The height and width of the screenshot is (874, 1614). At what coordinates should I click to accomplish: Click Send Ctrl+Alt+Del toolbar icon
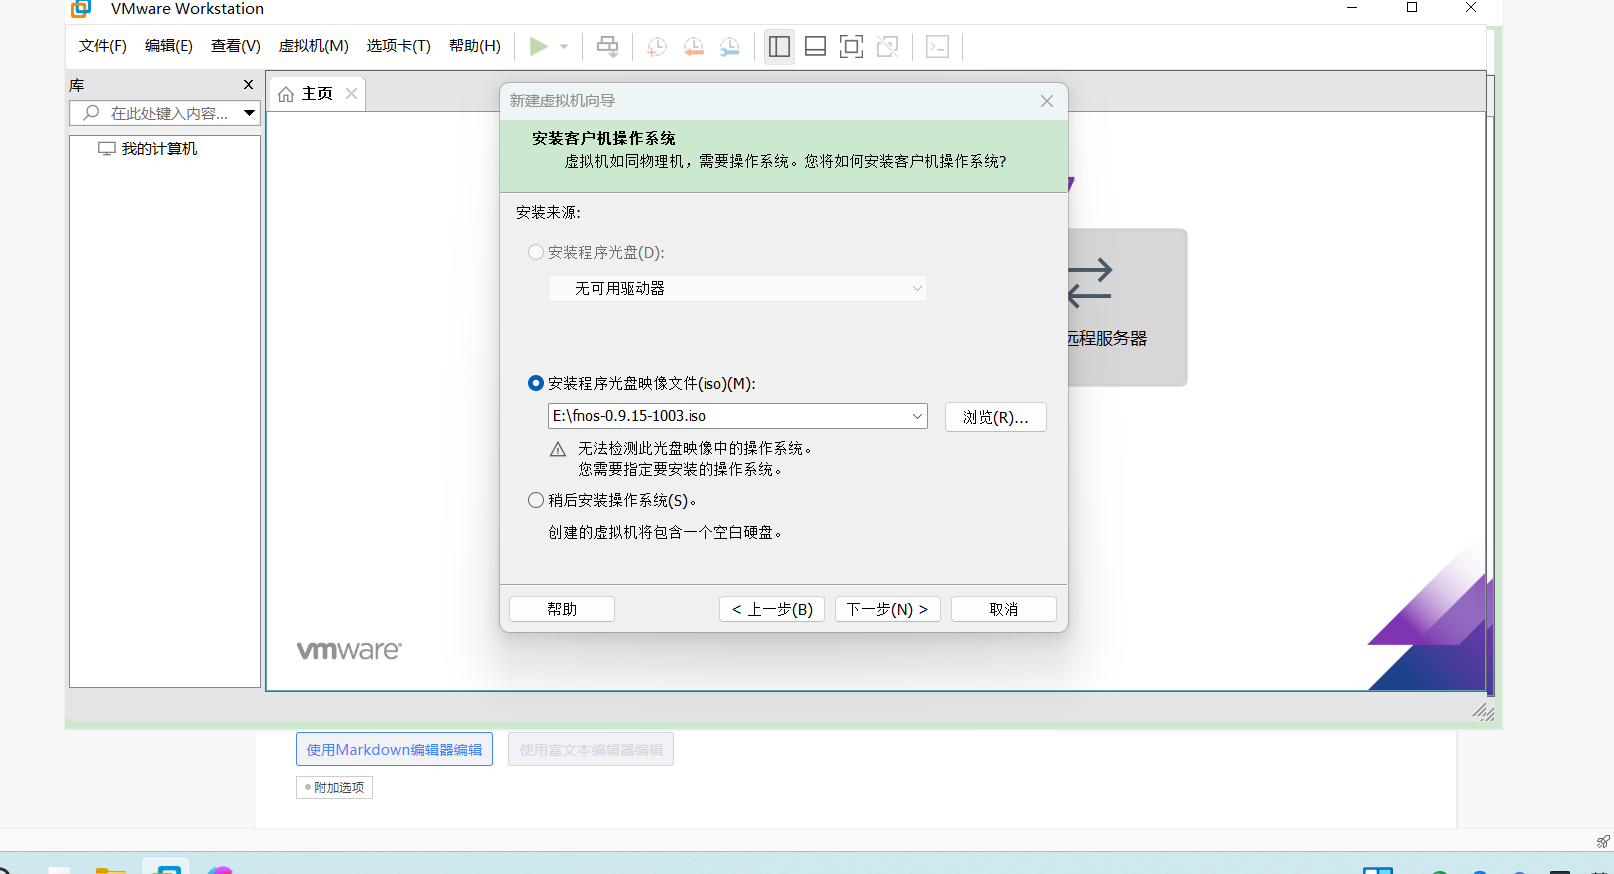[x=607, y=46]
